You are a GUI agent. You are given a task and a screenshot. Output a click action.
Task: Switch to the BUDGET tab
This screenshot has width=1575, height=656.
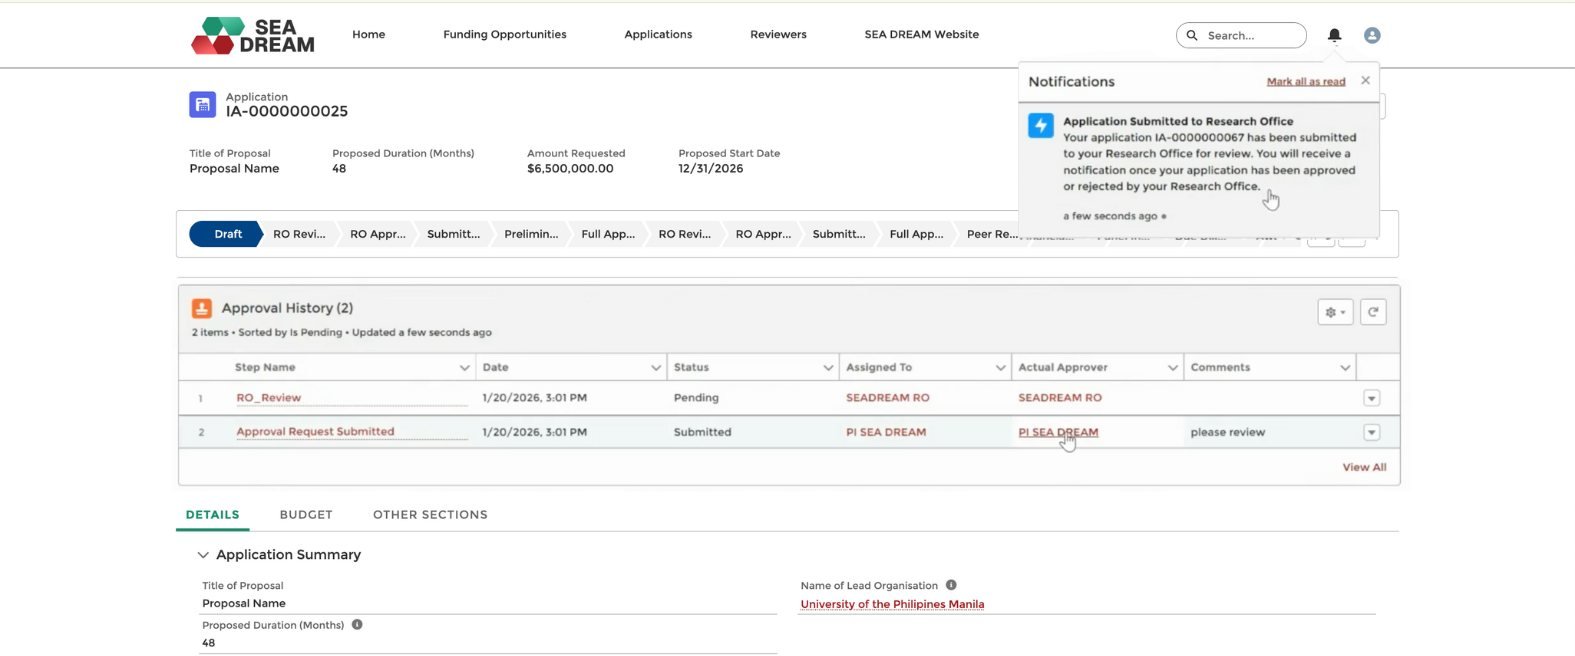(306, 515)
